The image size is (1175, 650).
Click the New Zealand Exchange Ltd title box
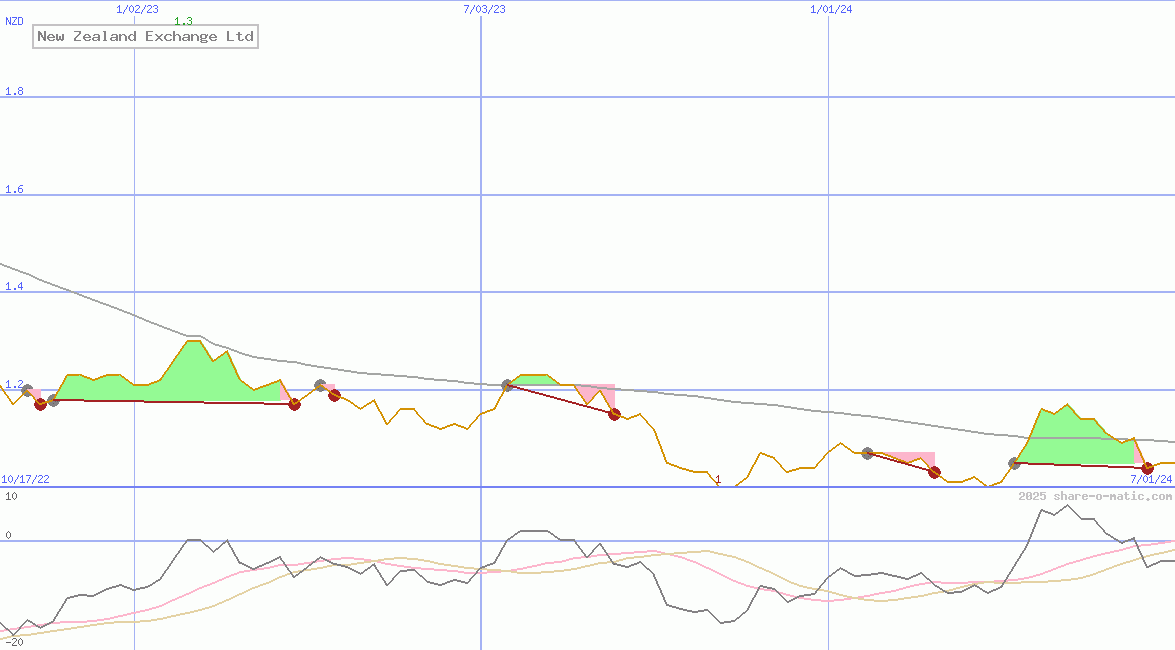pos(145,37)
